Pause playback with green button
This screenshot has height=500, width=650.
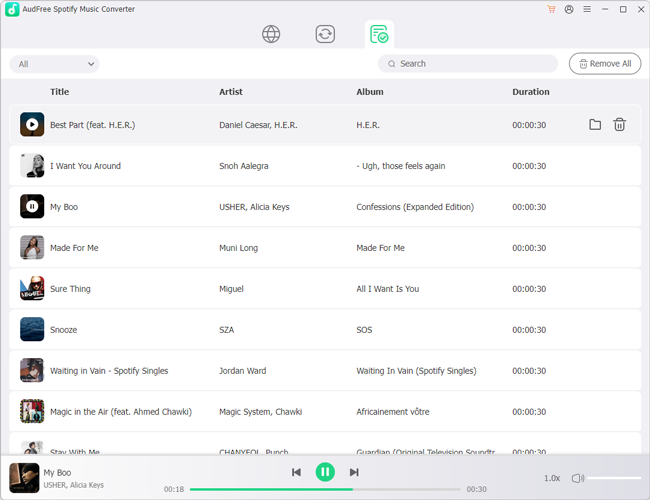(325, 472)
